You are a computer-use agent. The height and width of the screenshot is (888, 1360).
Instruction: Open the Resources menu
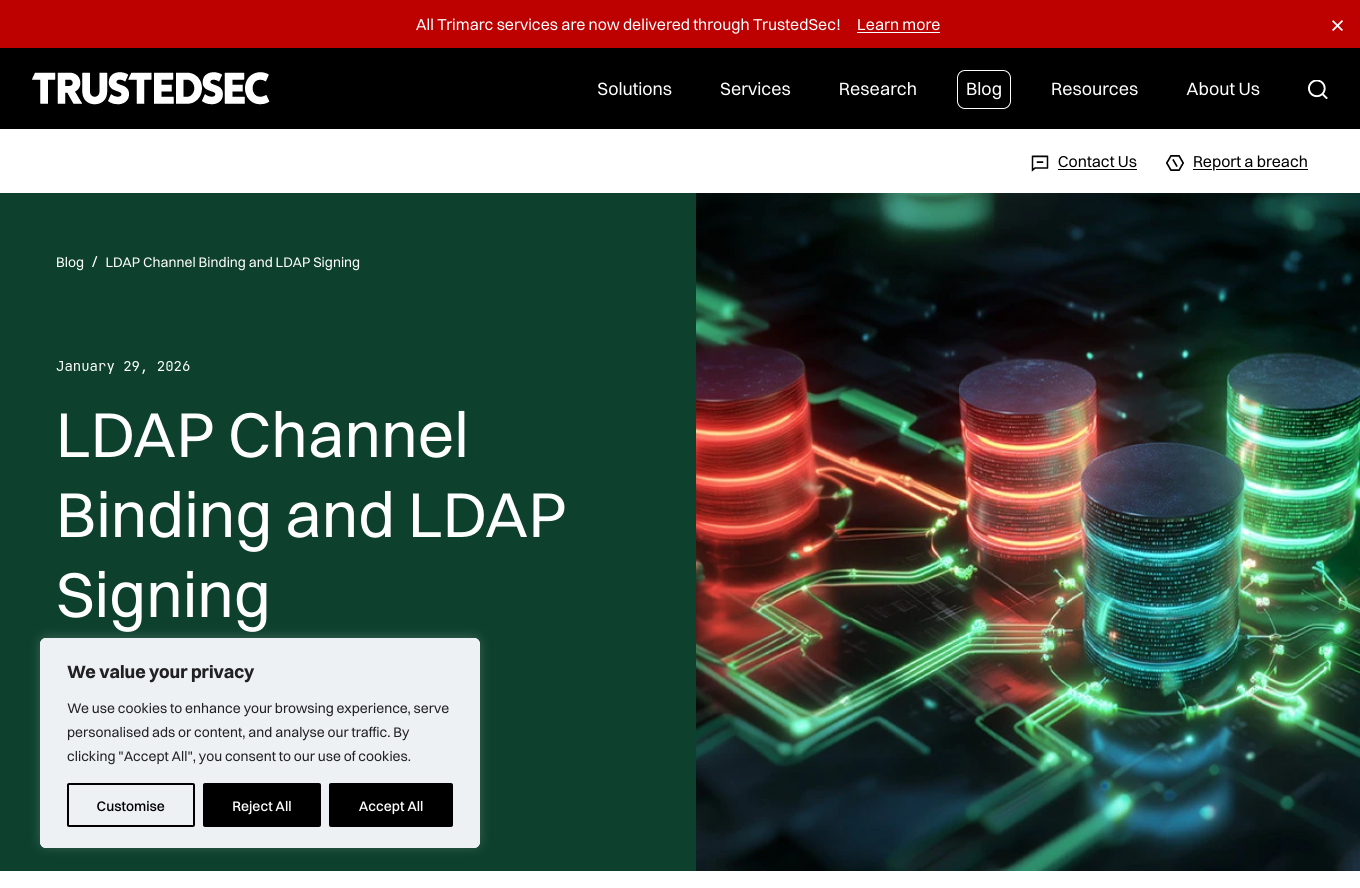click(1094, 89)
